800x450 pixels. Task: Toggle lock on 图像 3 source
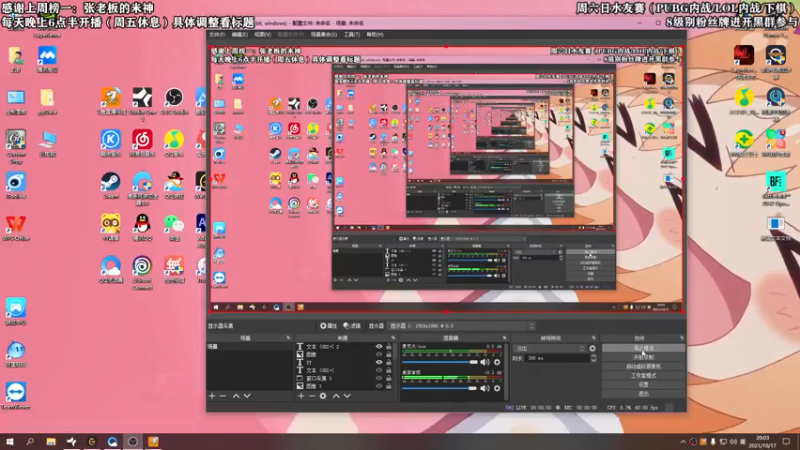click(389, 386)
